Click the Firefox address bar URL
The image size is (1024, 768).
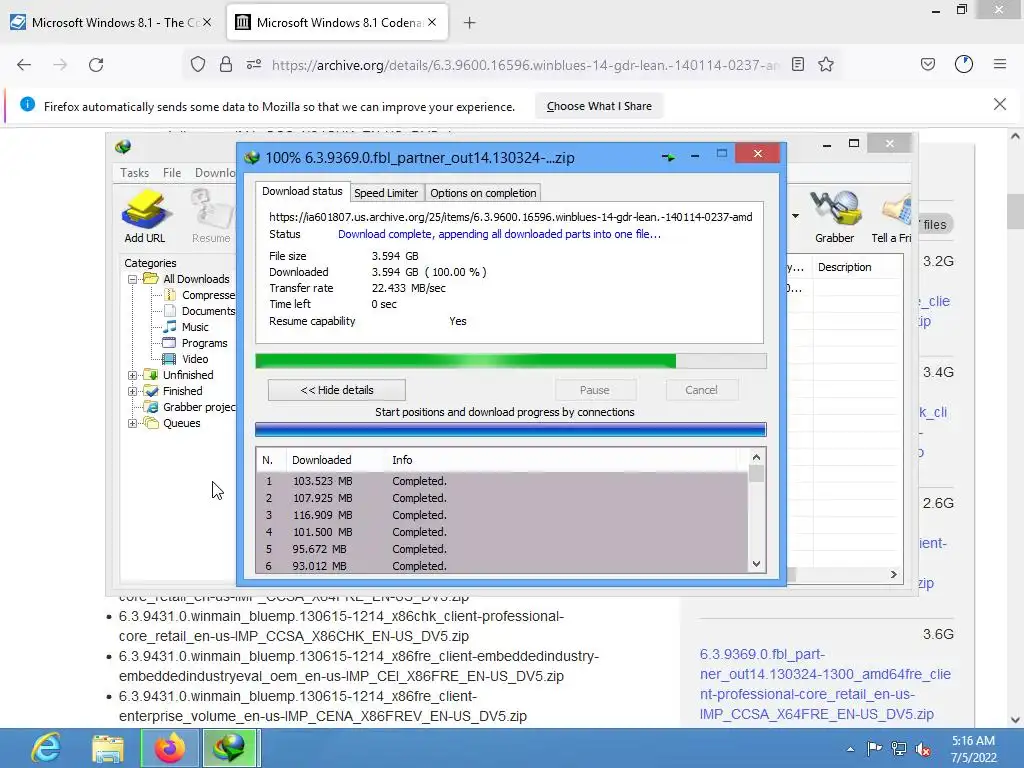526,65
